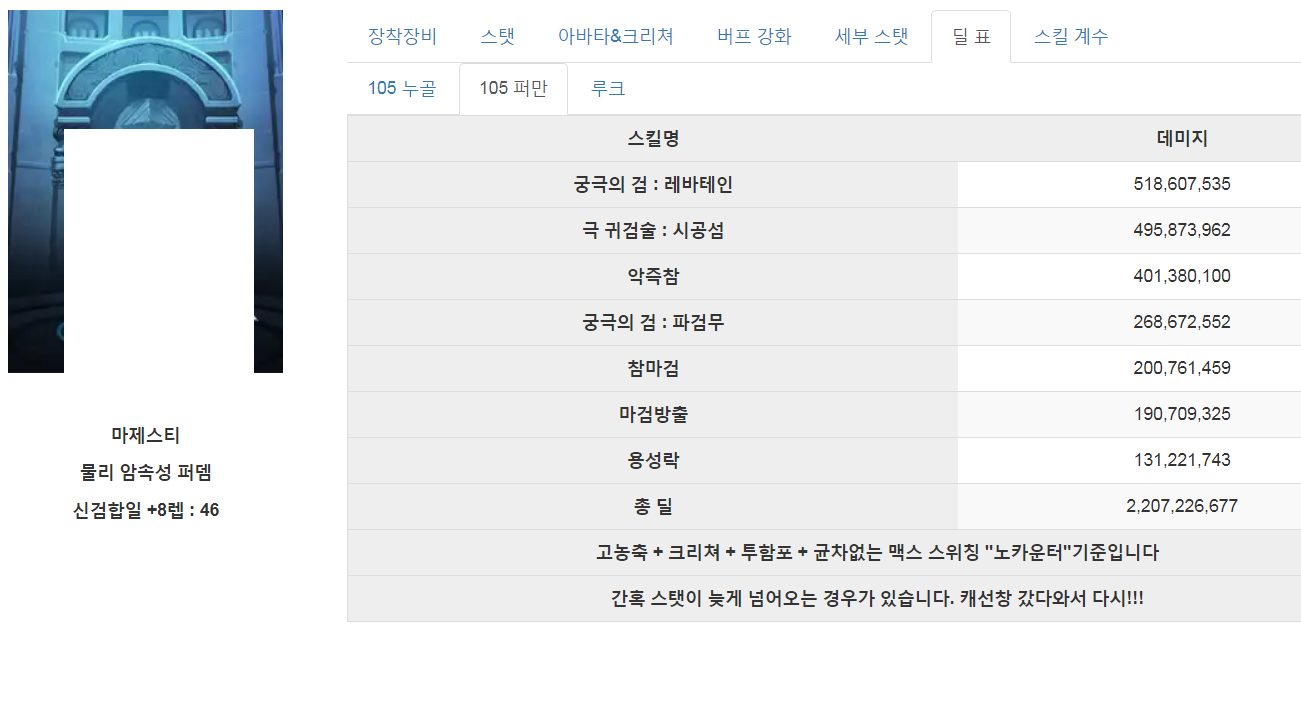Click total damage value 2,207,226,677

coord(1182,507)
